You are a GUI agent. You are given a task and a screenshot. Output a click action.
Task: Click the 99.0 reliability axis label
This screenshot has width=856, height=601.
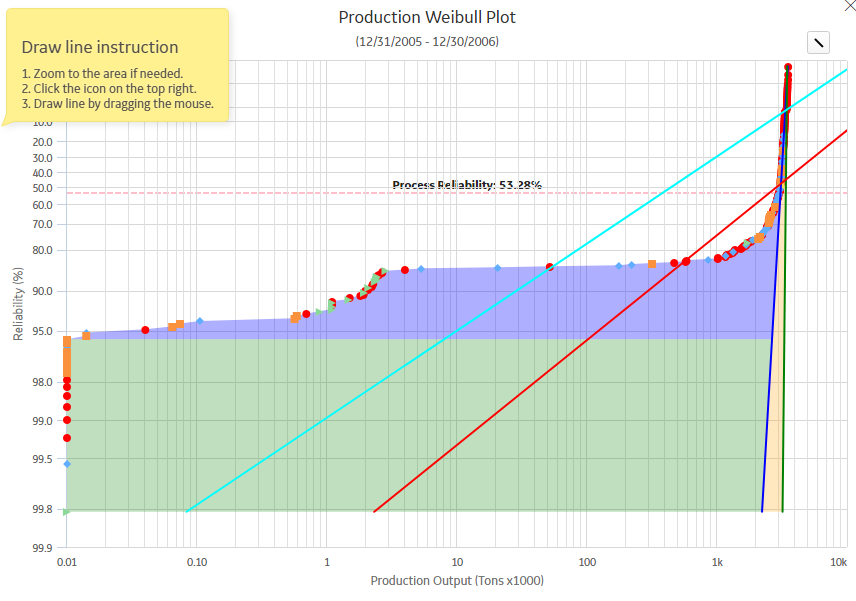click(x=43, y=421)
